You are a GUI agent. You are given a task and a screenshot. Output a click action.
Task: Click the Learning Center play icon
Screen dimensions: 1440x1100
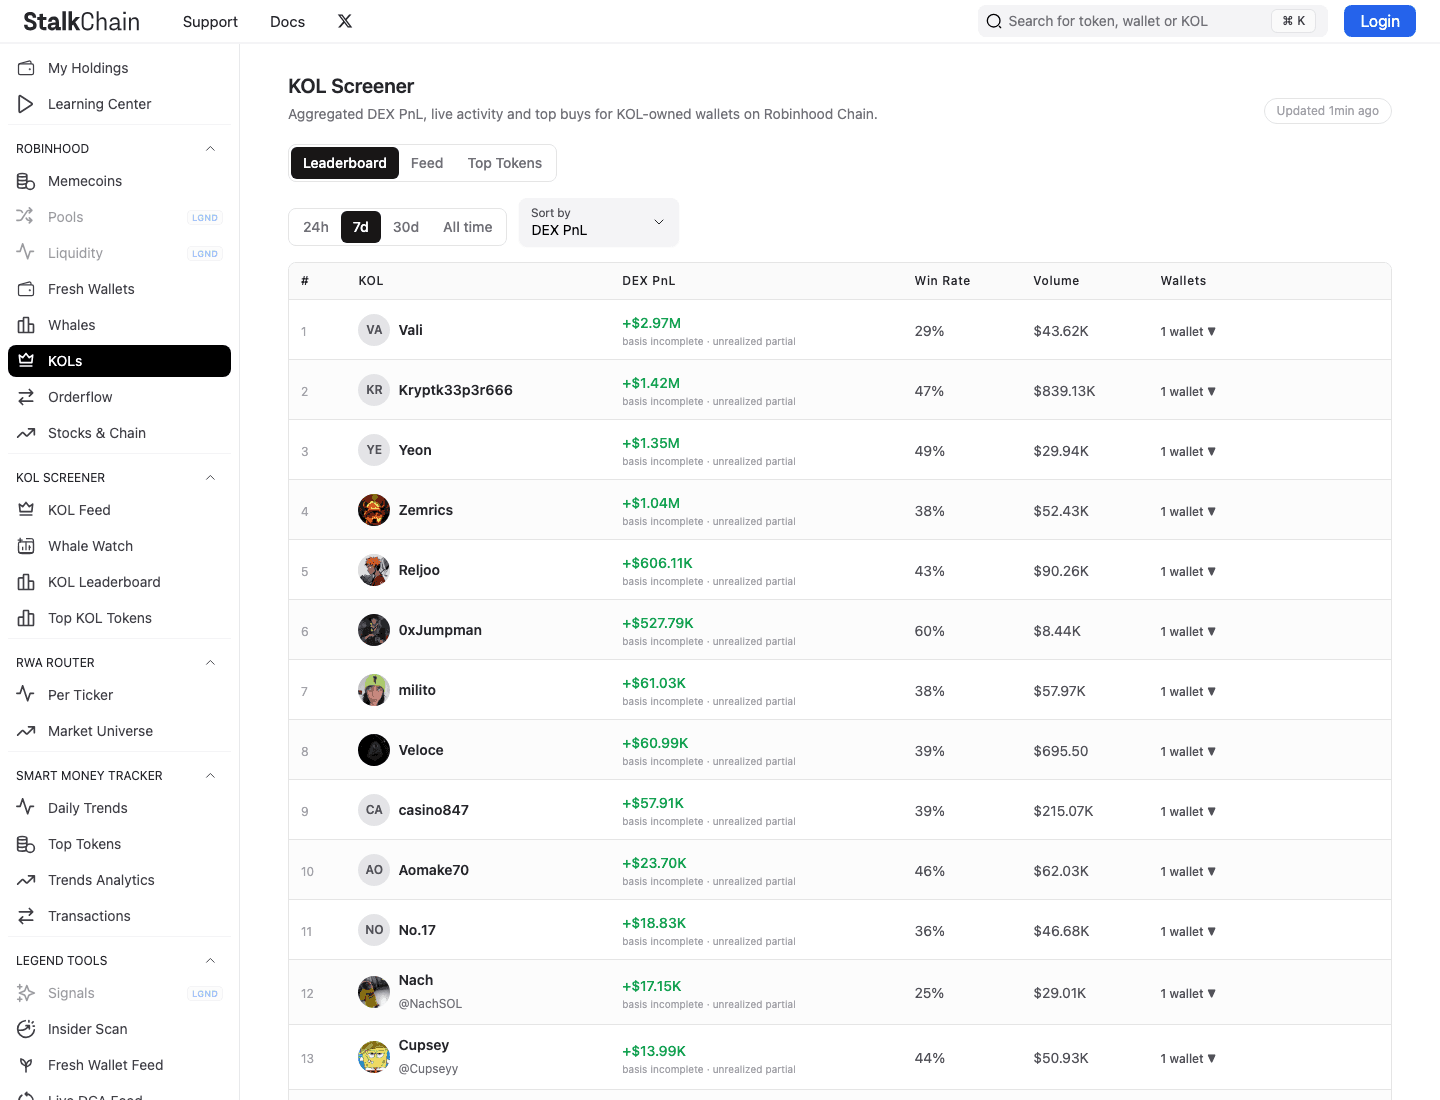tap(26, 104)
